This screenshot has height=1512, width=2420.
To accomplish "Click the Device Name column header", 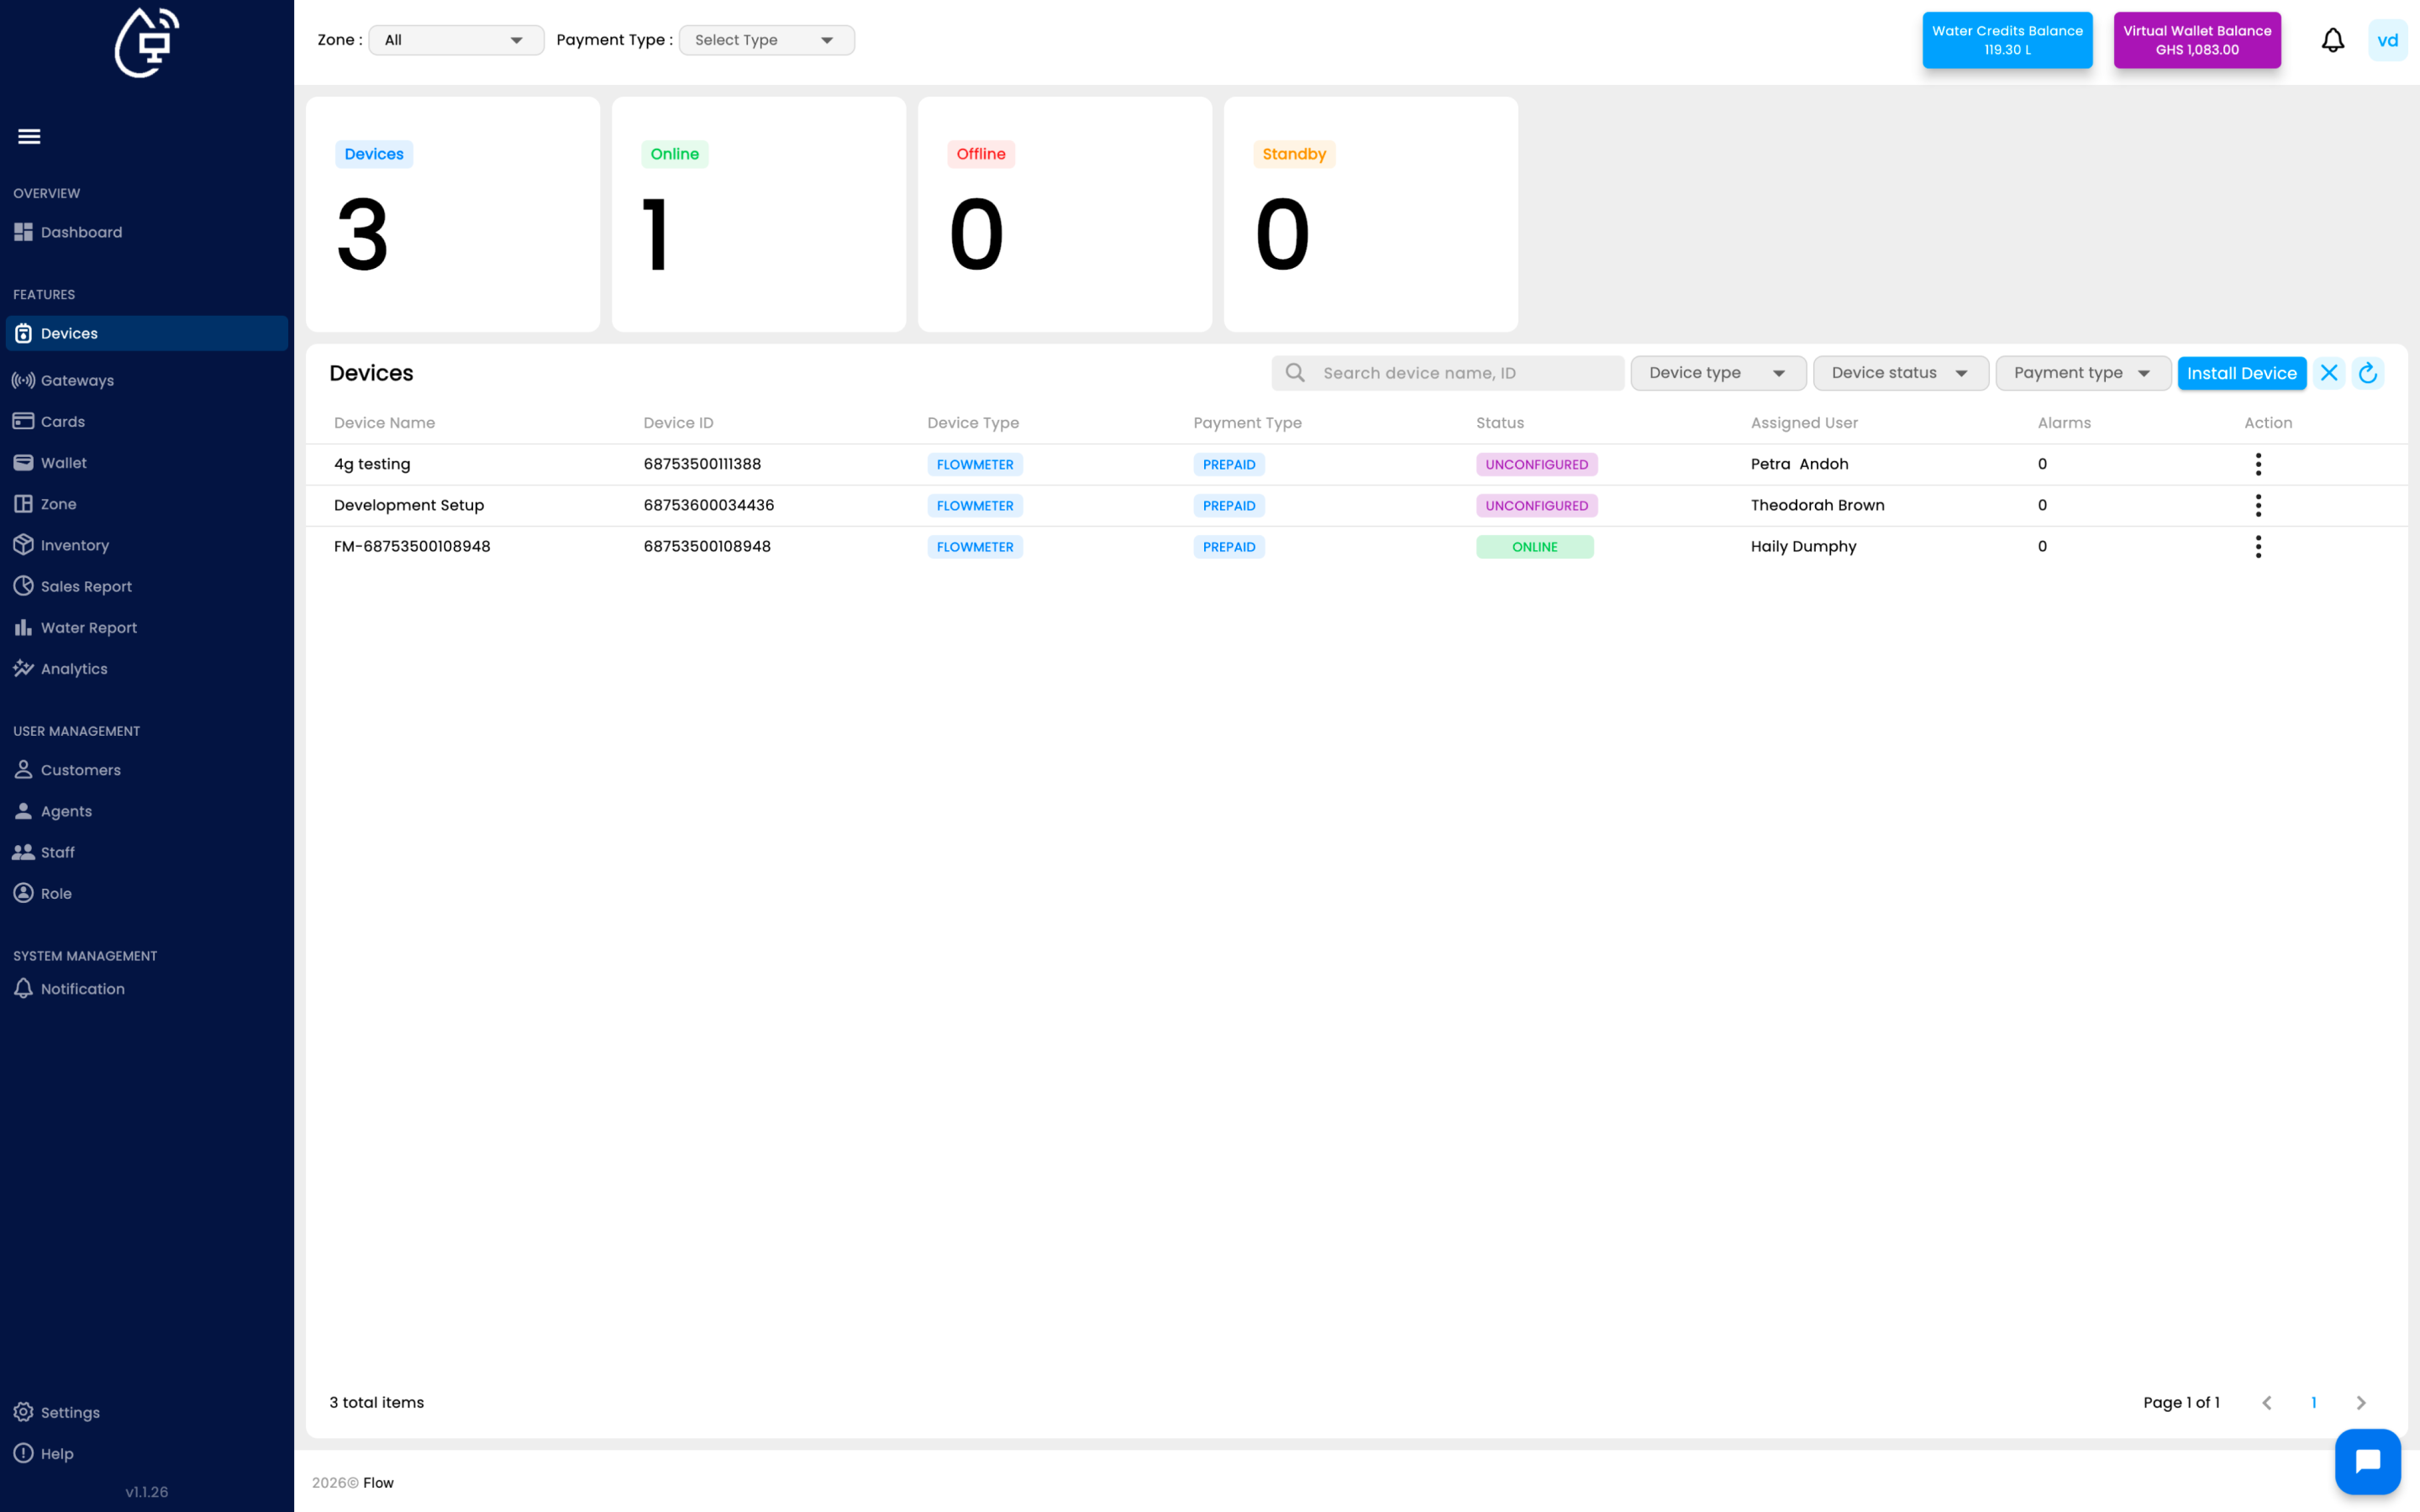I will (x=384, y=422).
